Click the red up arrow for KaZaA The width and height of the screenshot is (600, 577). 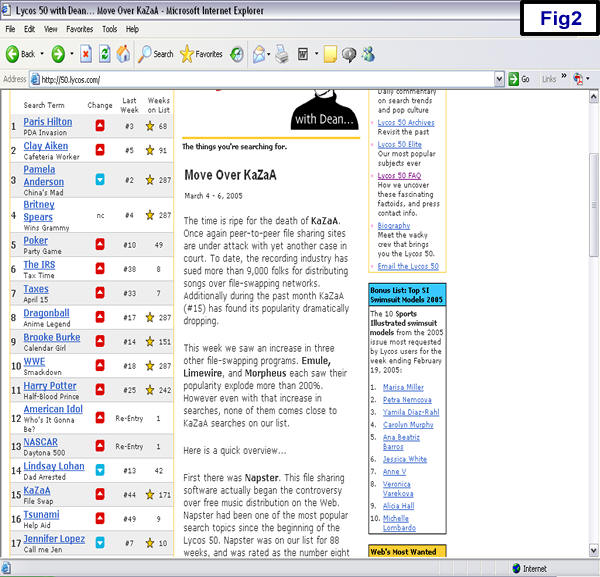pos(100,494)
